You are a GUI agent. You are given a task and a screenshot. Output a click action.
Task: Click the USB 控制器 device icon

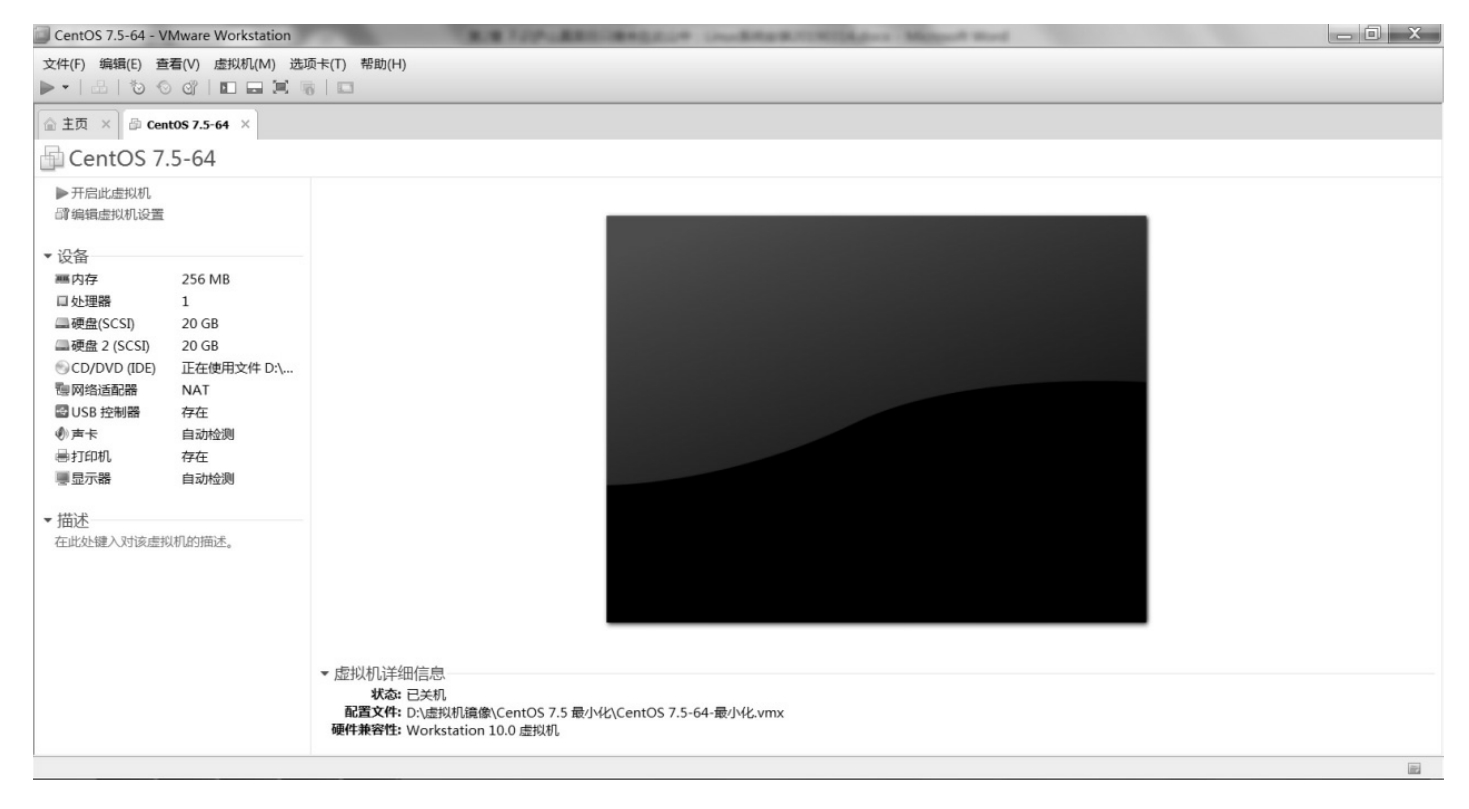tap(62, 411)
